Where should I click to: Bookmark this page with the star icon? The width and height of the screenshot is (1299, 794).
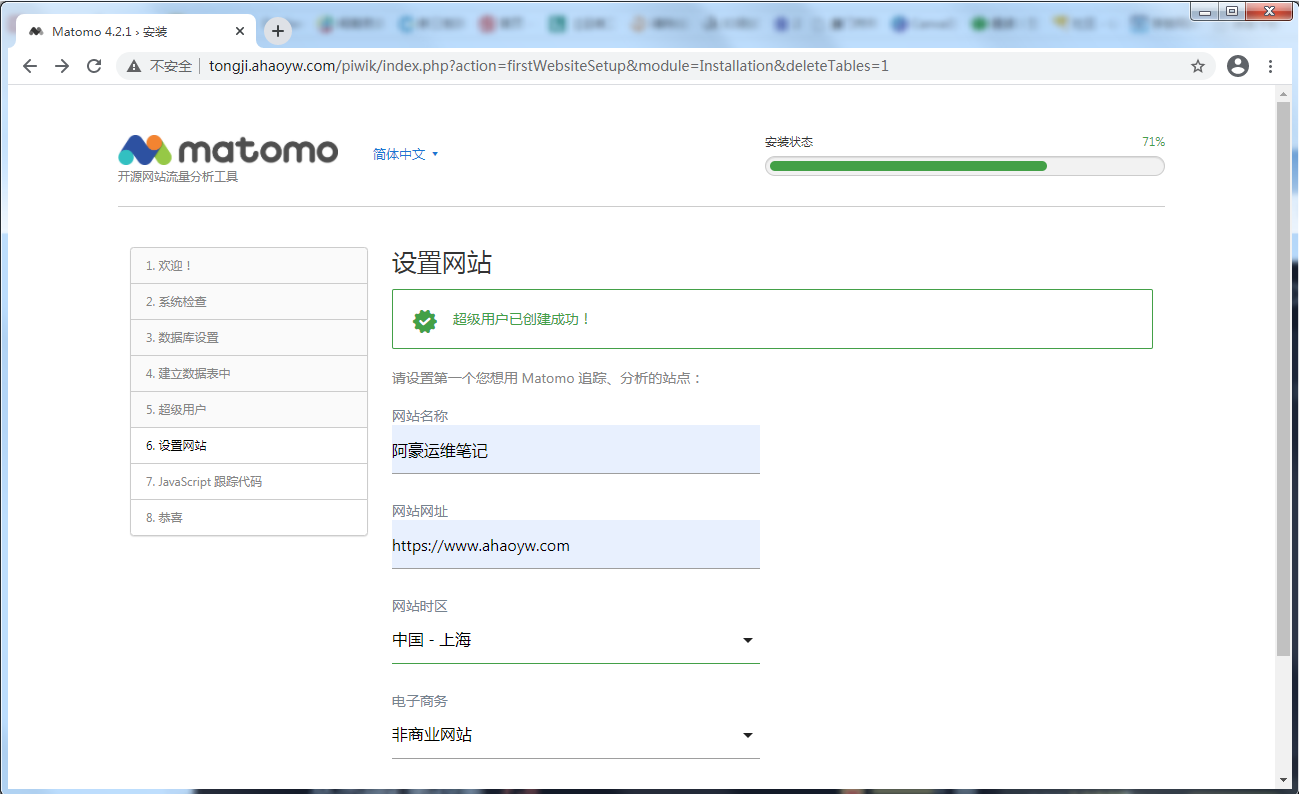tap(1198, 66)
